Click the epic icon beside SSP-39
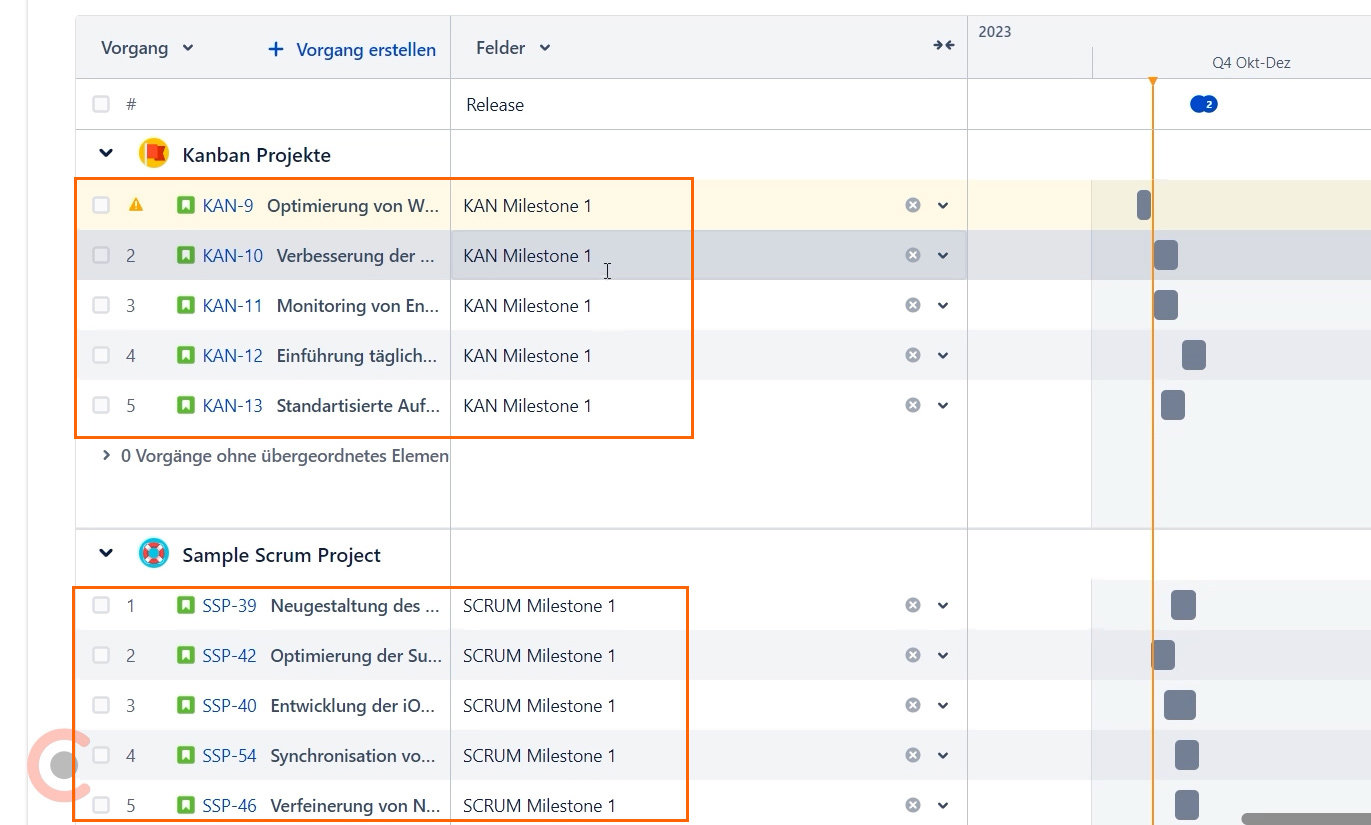Screen dimensions: 1371x825 [186, 605]
